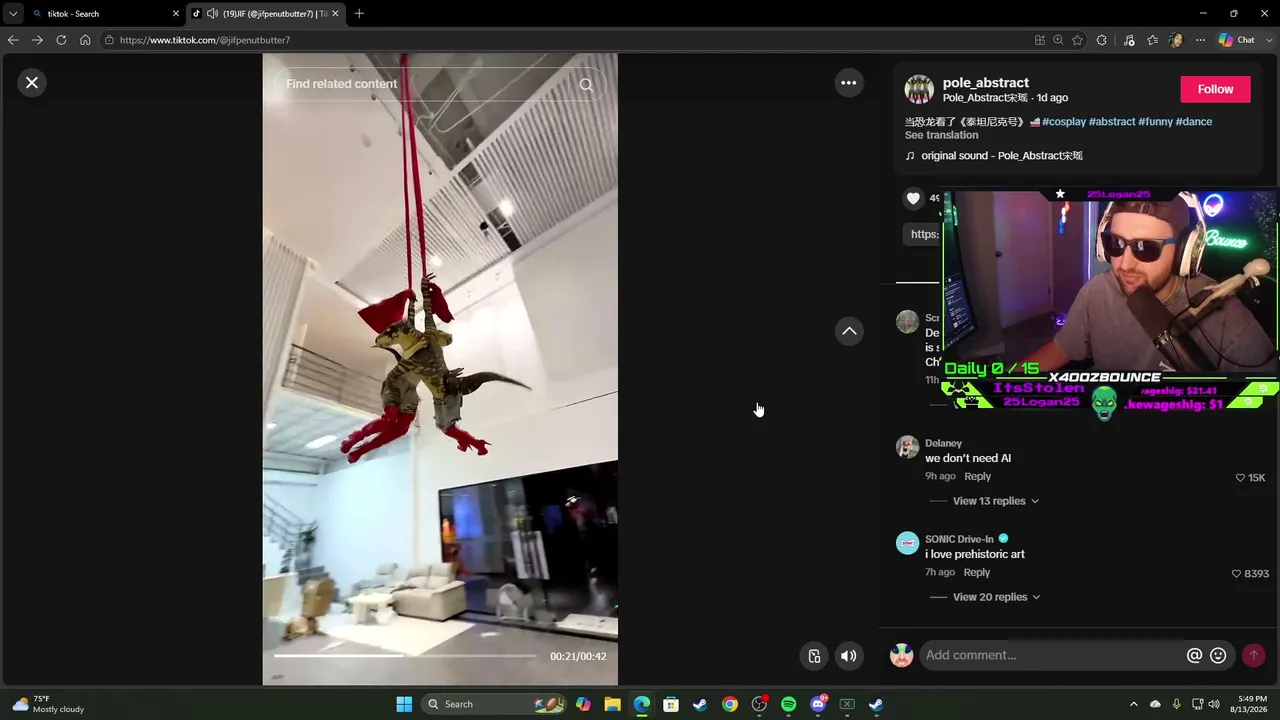The image size is (1280, 720).
Task: Reply to Delaney's comment
Action: pyautogui.click(x=977, y=476)
